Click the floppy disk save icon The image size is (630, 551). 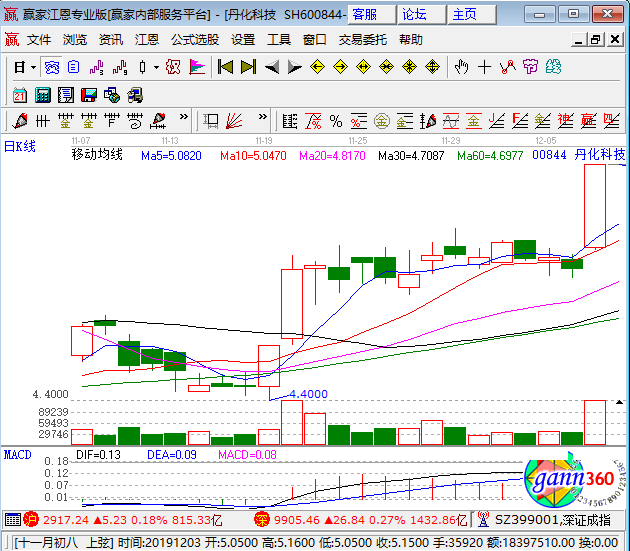point(88,95)
